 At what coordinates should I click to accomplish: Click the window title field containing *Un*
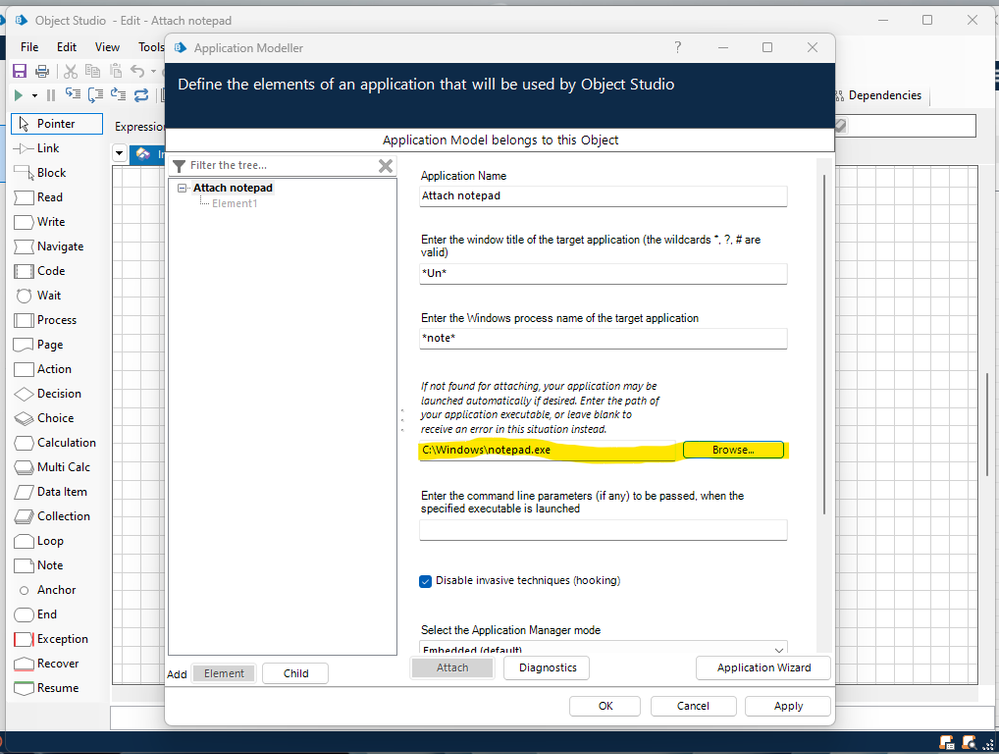603,274
